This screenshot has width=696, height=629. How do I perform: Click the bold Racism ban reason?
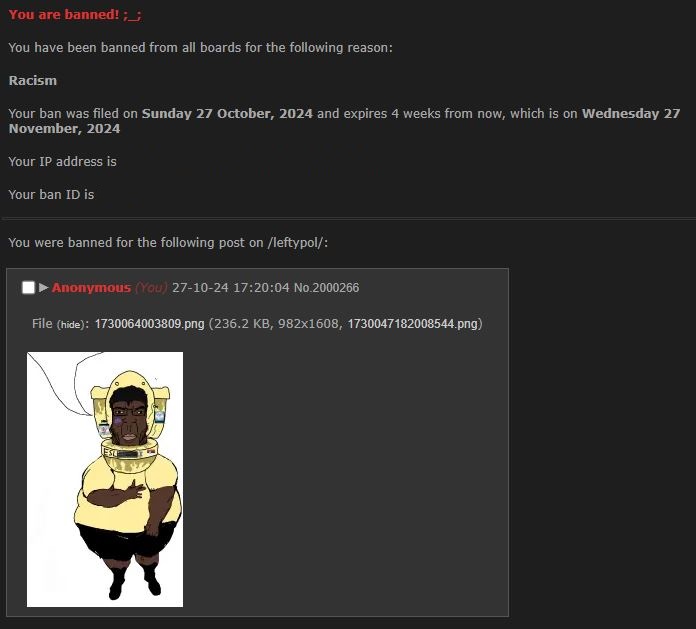click(x=33, y=80)
